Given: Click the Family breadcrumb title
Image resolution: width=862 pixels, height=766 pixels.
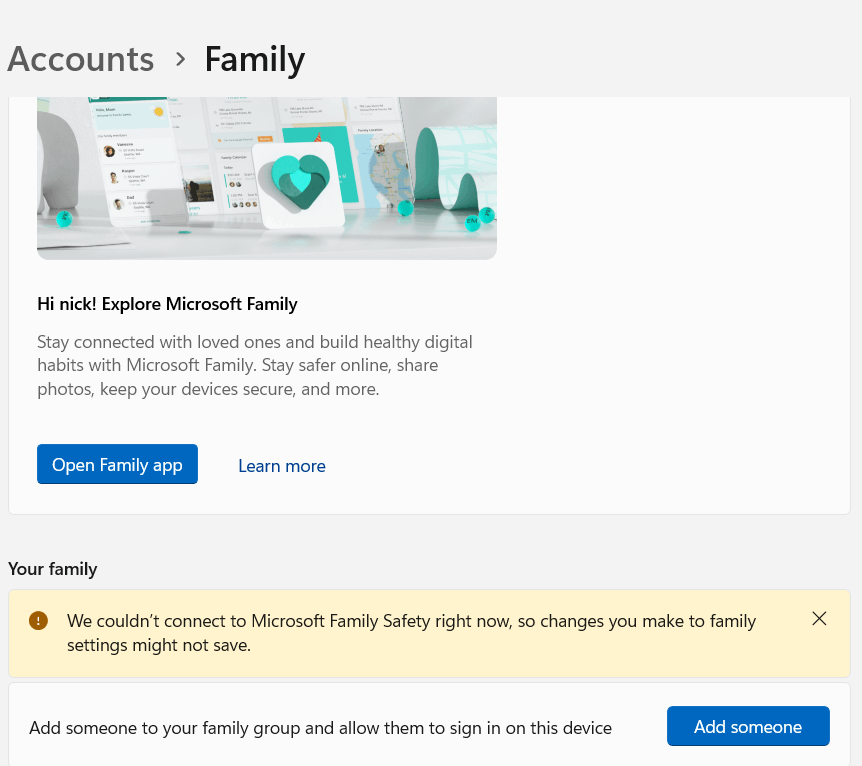Looking at the screenshot, I should tap(255, 59).
